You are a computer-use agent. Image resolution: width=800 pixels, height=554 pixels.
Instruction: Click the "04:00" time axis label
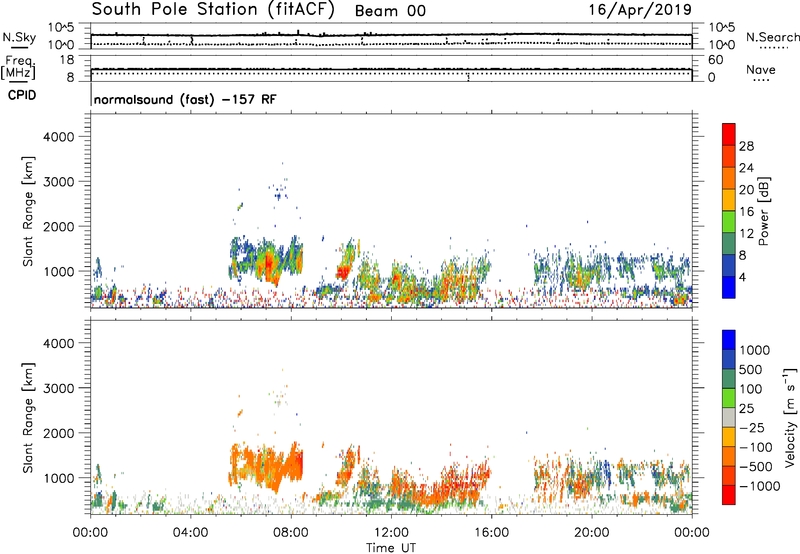(x=190, y=533)
